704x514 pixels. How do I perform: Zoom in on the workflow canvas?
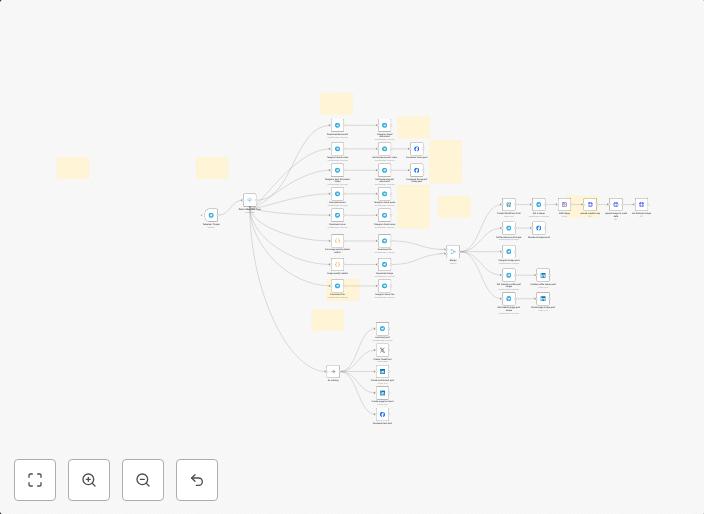click(89, 480)
